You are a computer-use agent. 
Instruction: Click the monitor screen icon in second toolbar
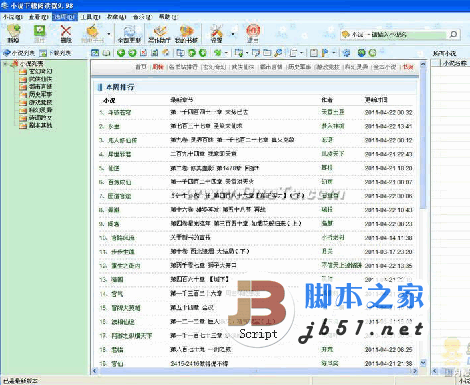tap(256, 53)
